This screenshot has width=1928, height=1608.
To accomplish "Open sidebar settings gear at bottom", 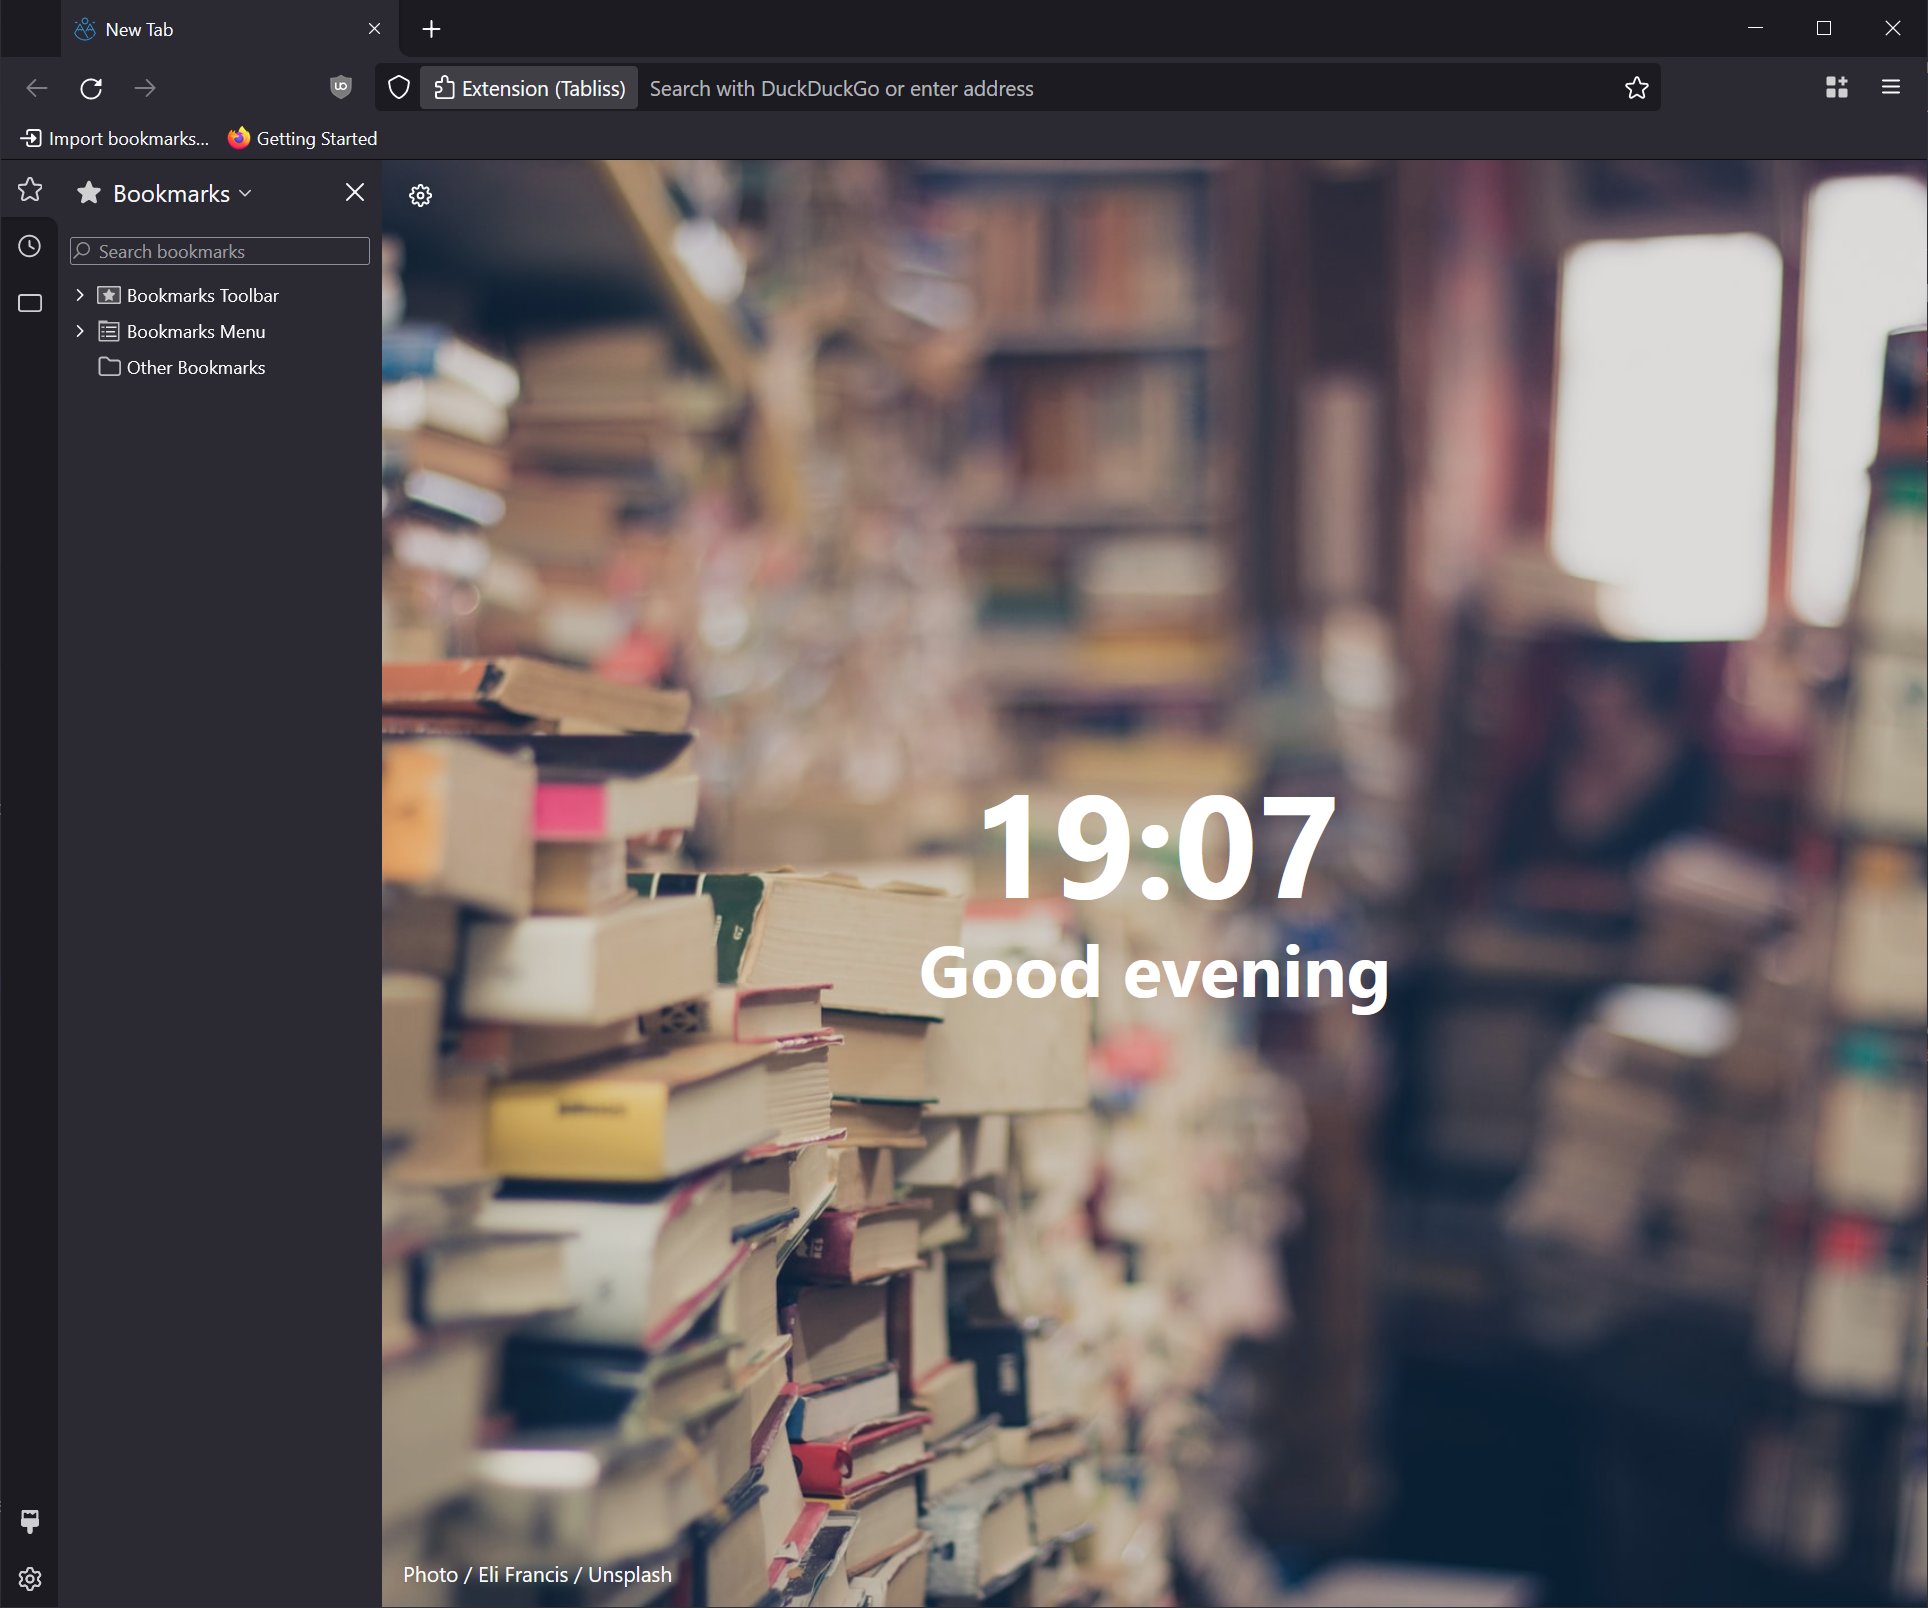I will (x=30, y=1579).
